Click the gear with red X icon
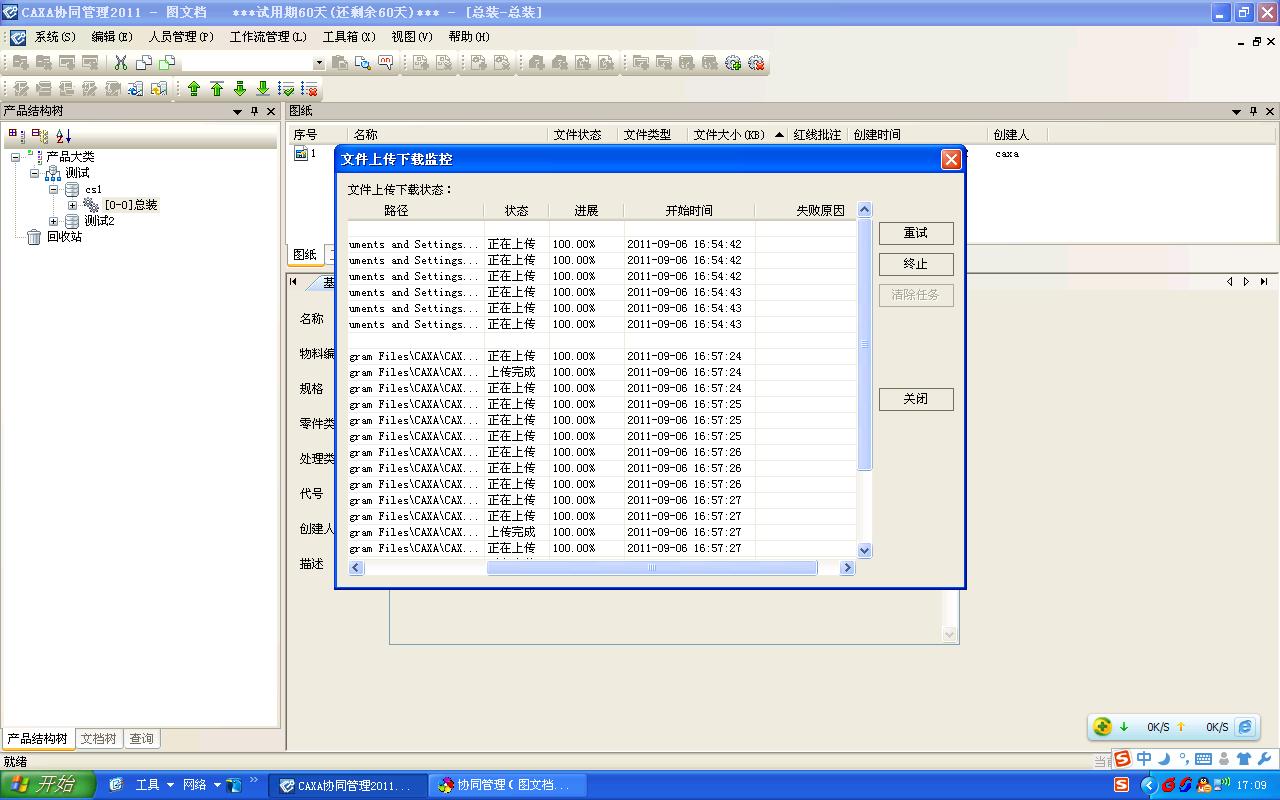The width and height of the screenshot is (1280, 800). coord(756,63)
